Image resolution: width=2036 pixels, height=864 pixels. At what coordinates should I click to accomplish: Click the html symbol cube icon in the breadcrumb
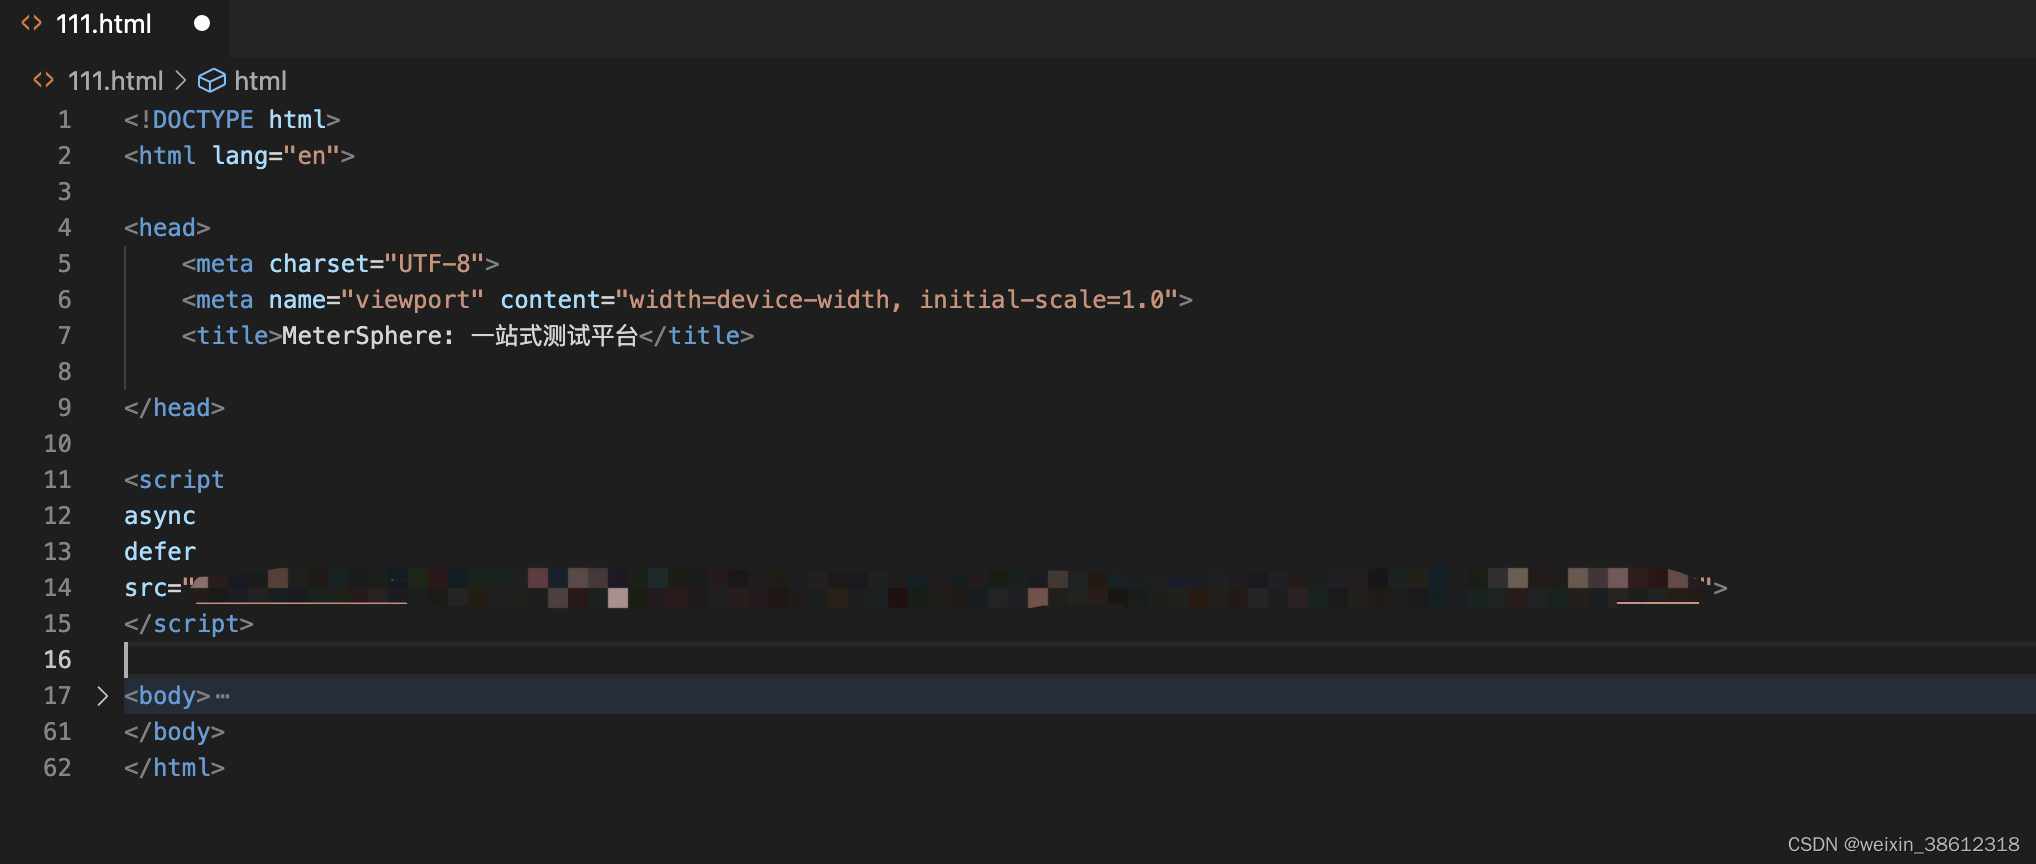click(x=212, y=80)
